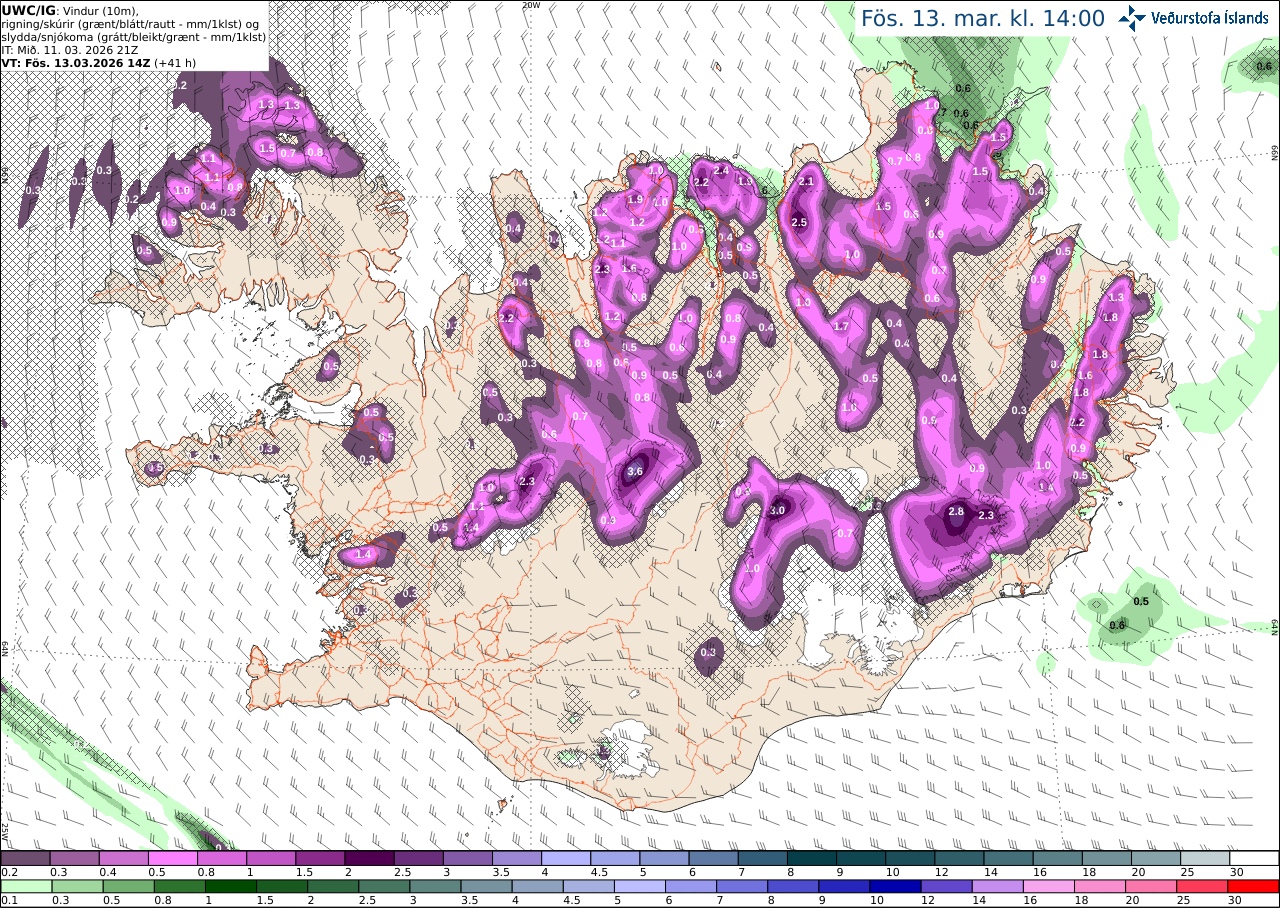Pick upper-row legend swatch above 1.5
This screenshot has height=908, width=1280.
(320, 858)
